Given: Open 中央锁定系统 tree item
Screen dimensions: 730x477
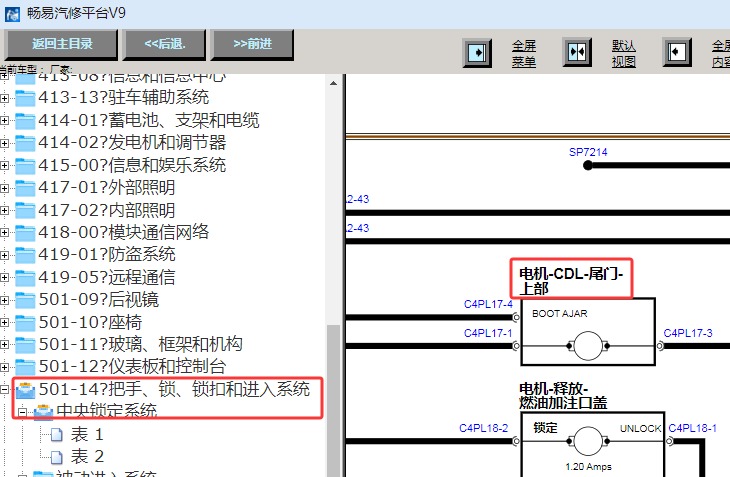Looking at the screenshot, I should (107, 411).
